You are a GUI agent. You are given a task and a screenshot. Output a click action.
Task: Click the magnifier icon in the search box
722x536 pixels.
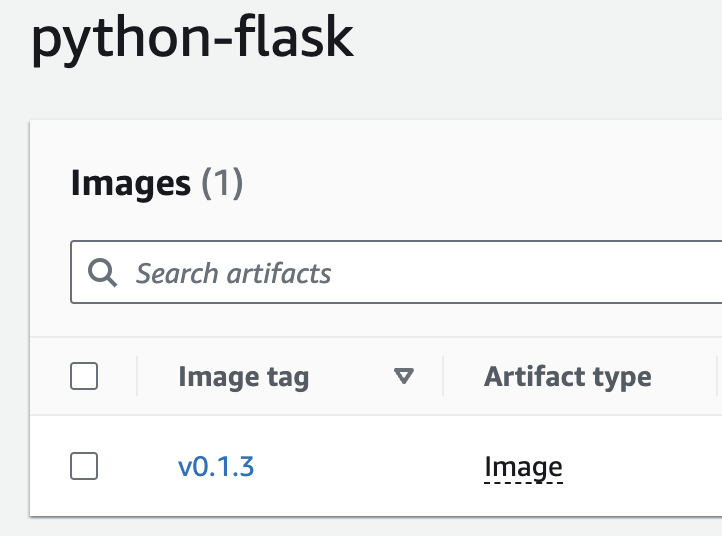[x=102, y=273]
